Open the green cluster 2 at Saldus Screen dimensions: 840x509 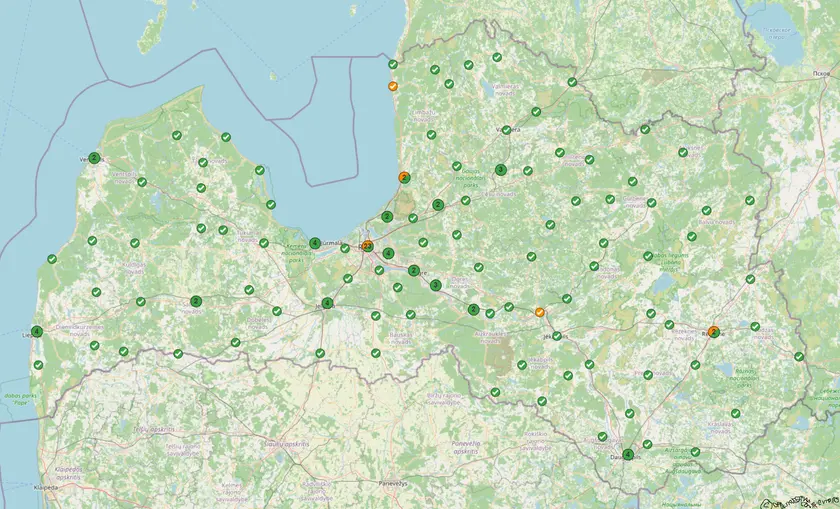196,301
